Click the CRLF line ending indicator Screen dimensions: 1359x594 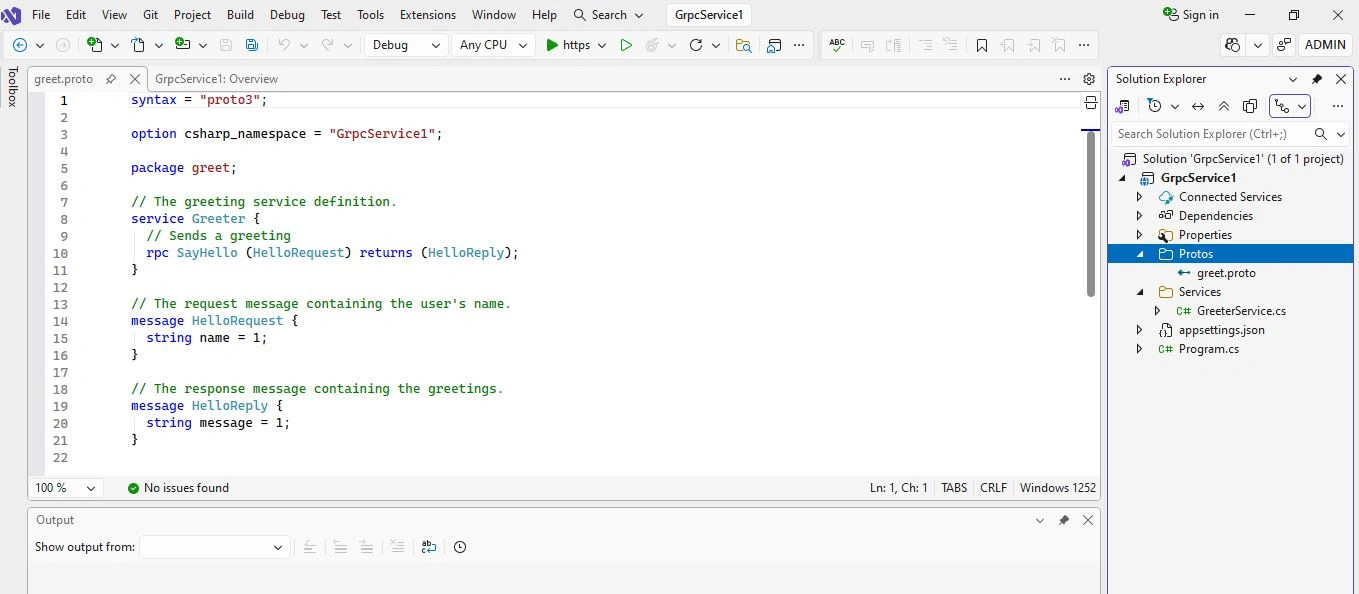coord(993,488)
